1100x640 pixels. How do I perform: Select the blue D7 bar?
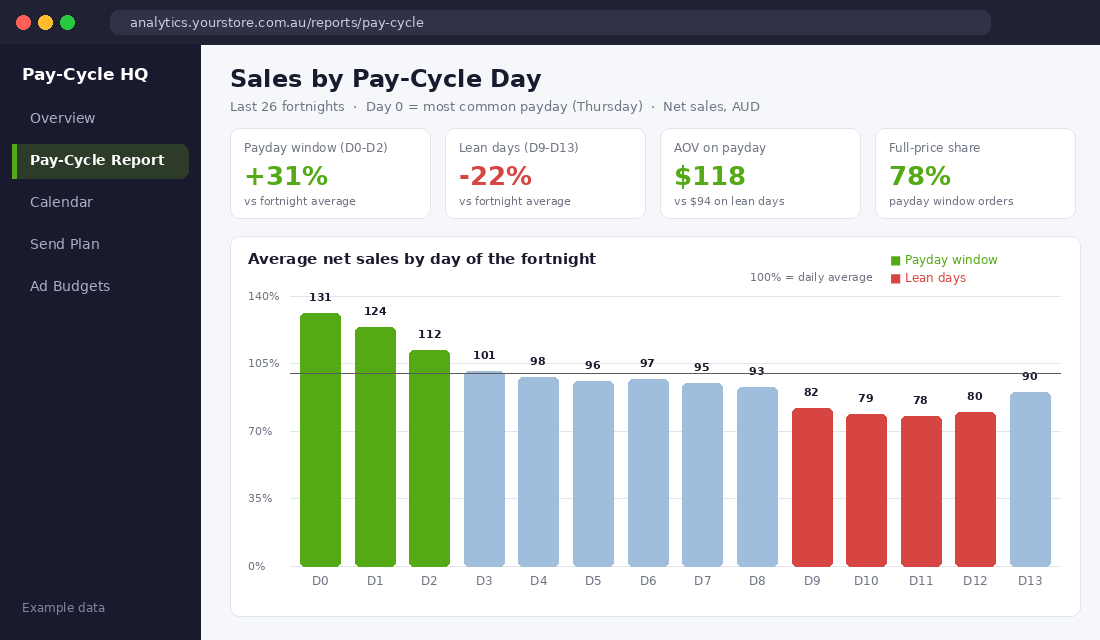point(702,474)
